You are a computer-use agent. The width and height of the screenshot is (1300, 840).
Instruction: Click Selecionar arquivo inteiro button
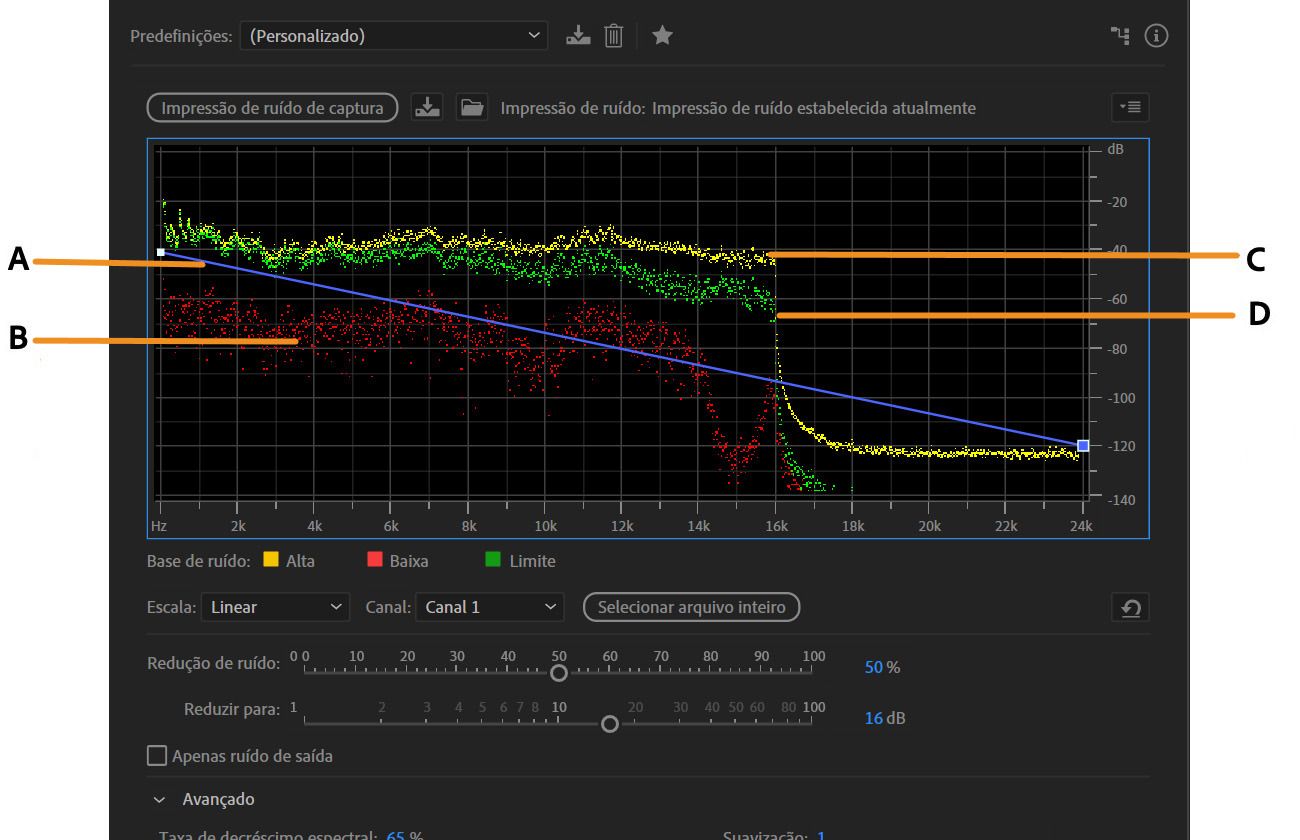(691, 607)
